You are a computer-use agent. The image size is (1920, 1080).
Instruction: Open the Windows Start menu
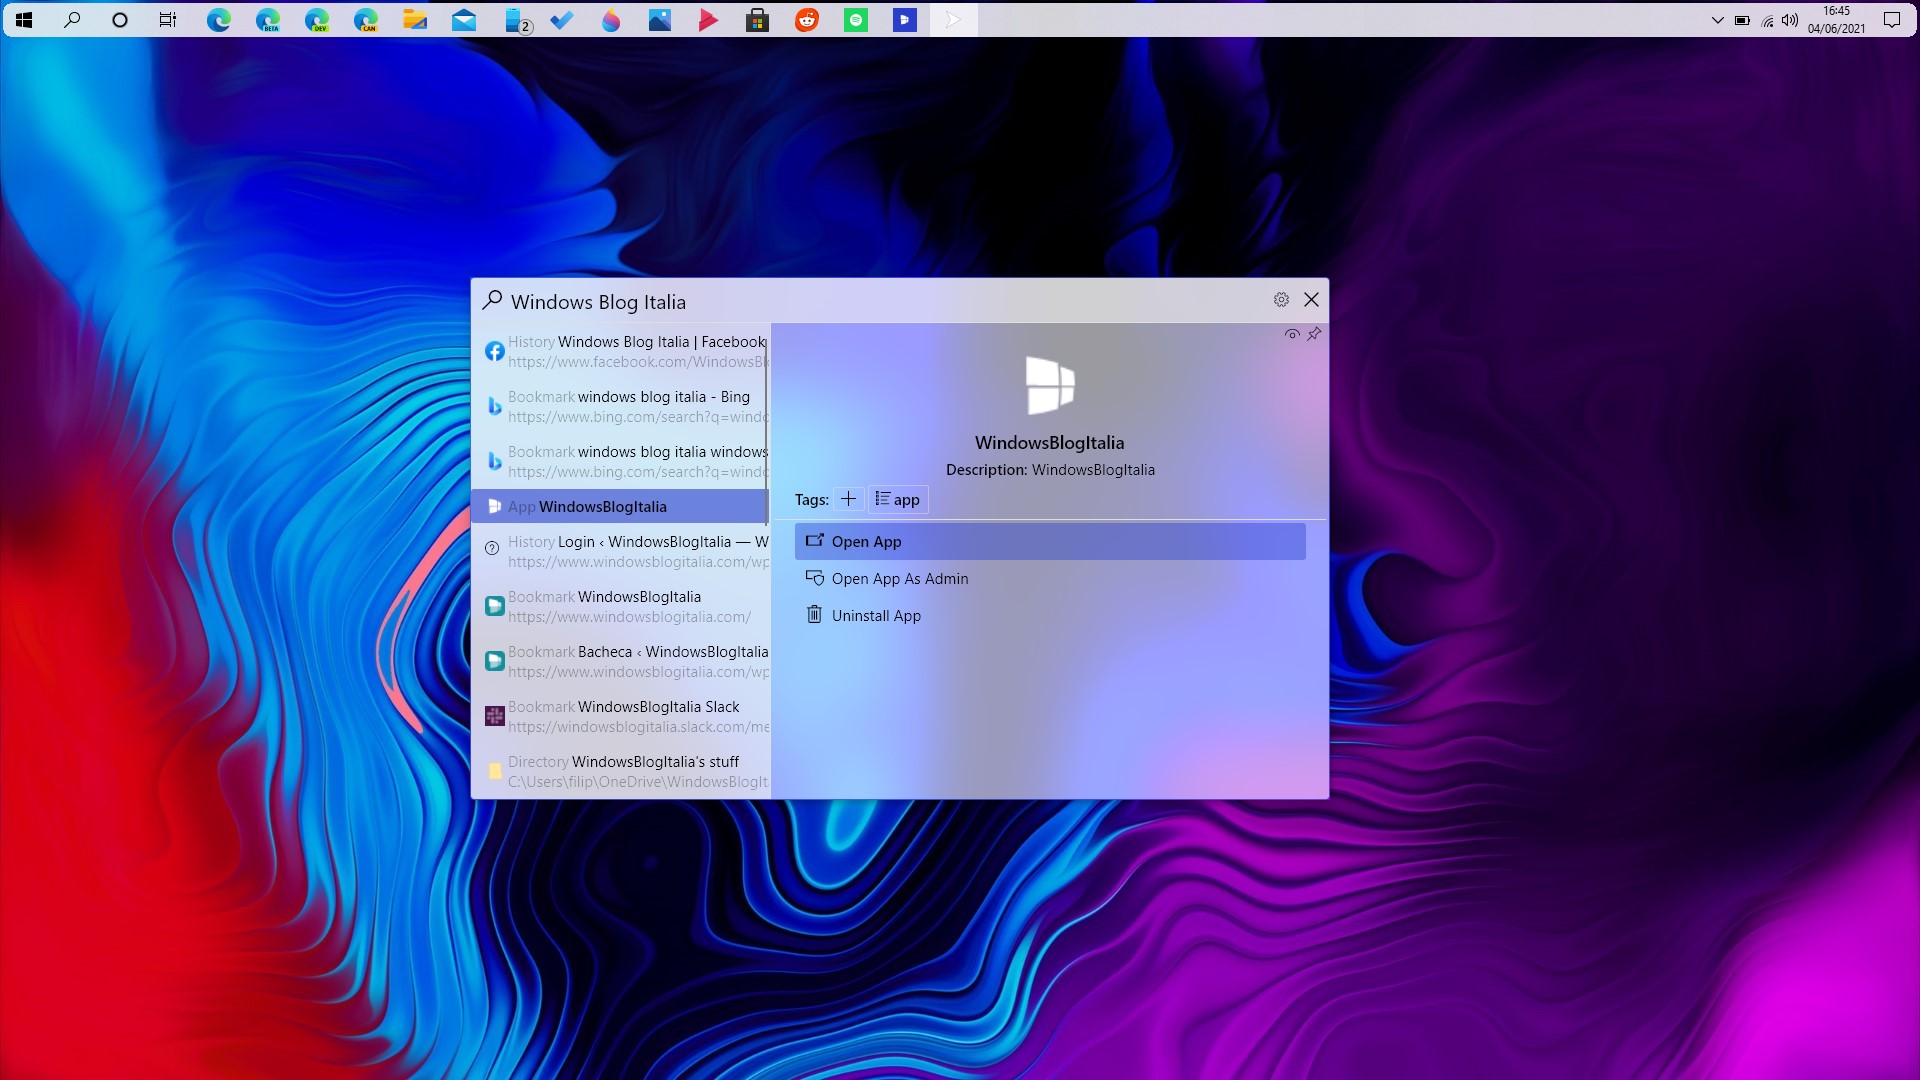click(24, 19)
